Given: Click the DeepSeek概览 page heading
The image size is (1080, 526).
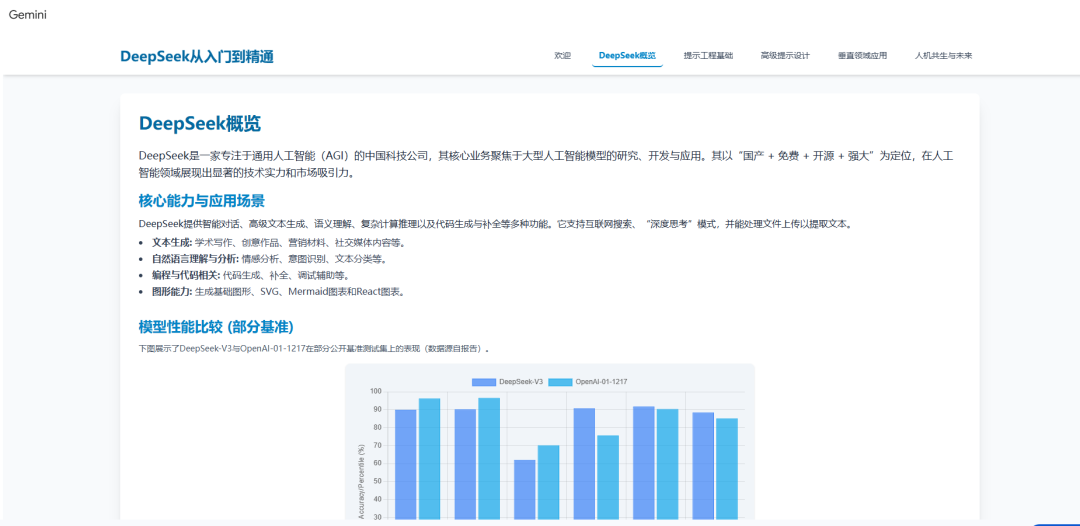Looking at the screenshot, I should point(200,124).
